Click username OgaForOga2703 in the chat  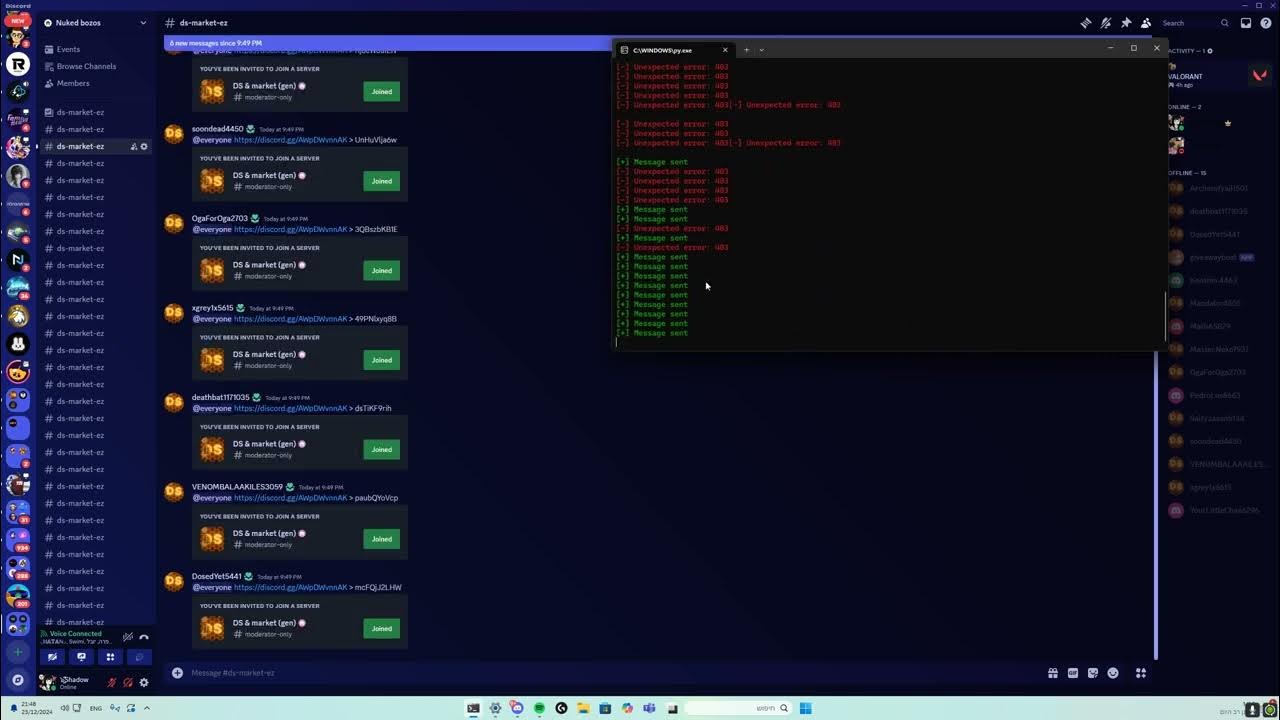[x=220, y=218]
